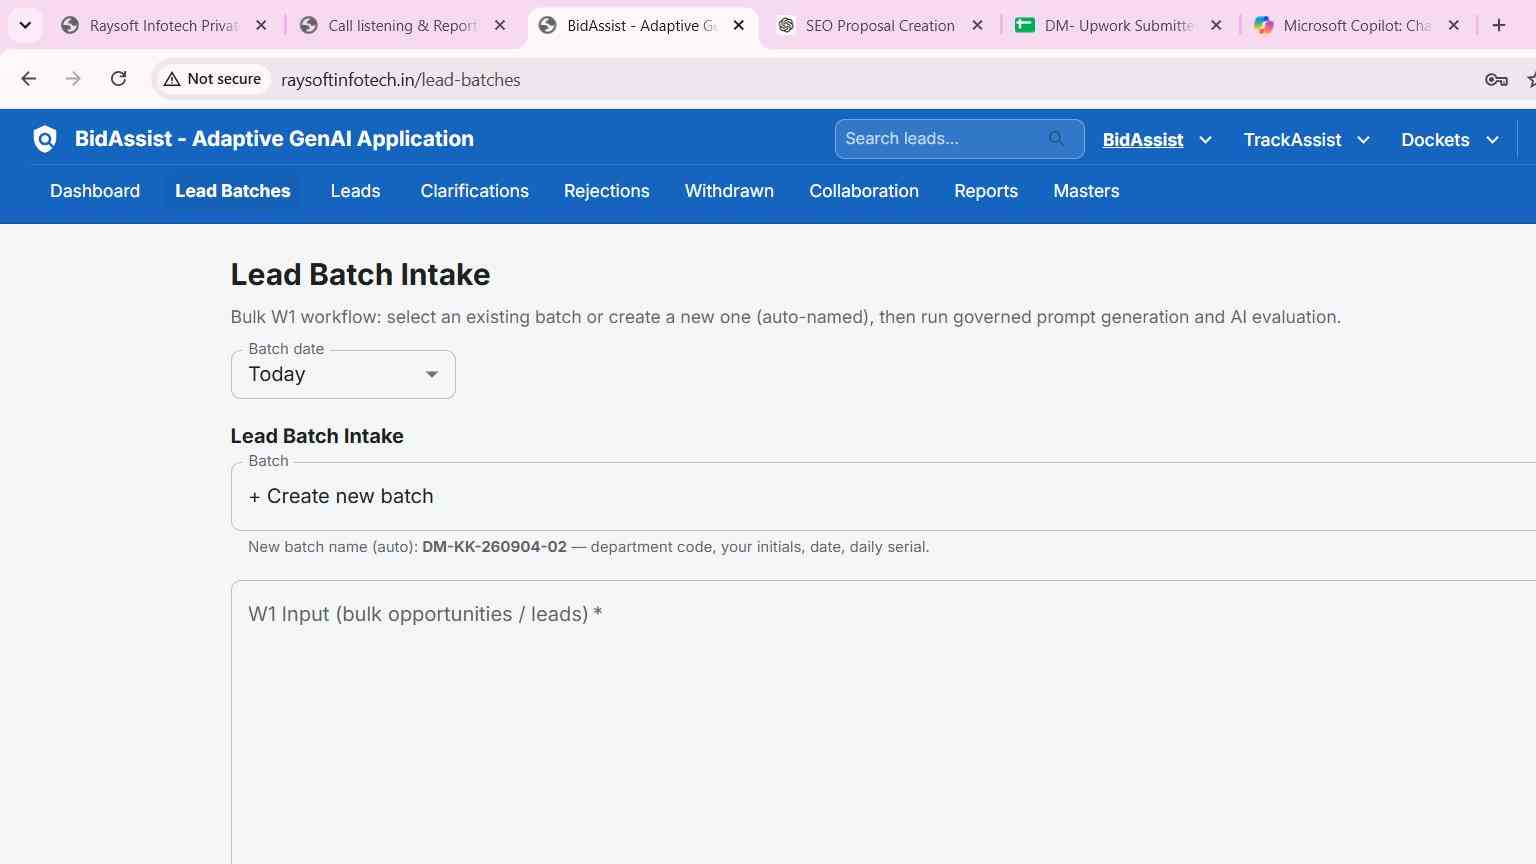Click the search magnifier icon

click(x=1057, y=139)
